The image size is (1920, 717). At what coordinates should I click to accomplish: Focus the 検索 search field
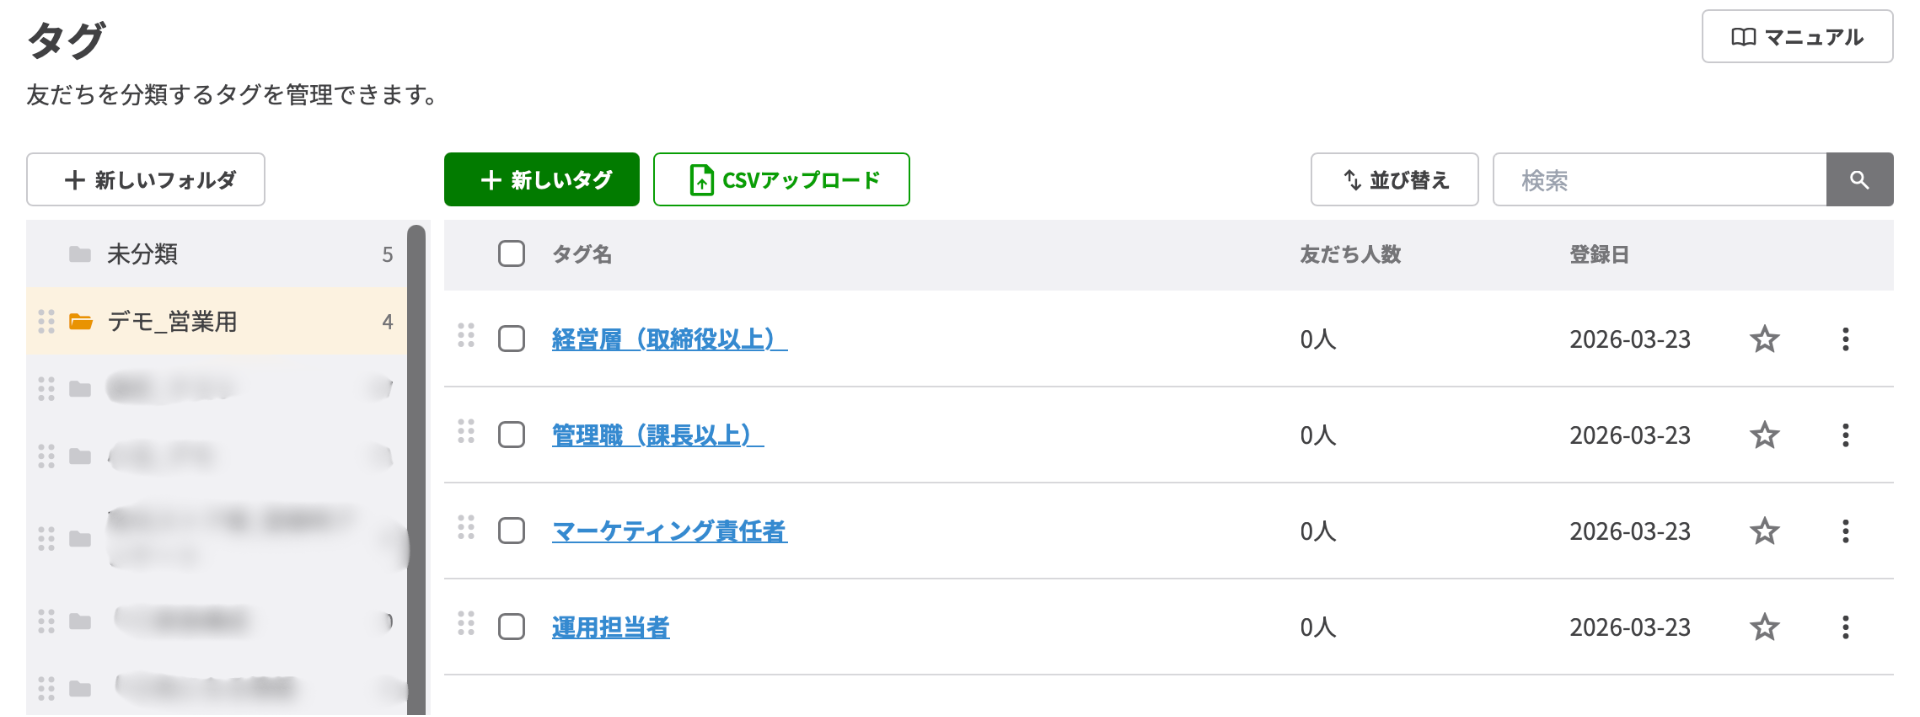point(1659,180)
